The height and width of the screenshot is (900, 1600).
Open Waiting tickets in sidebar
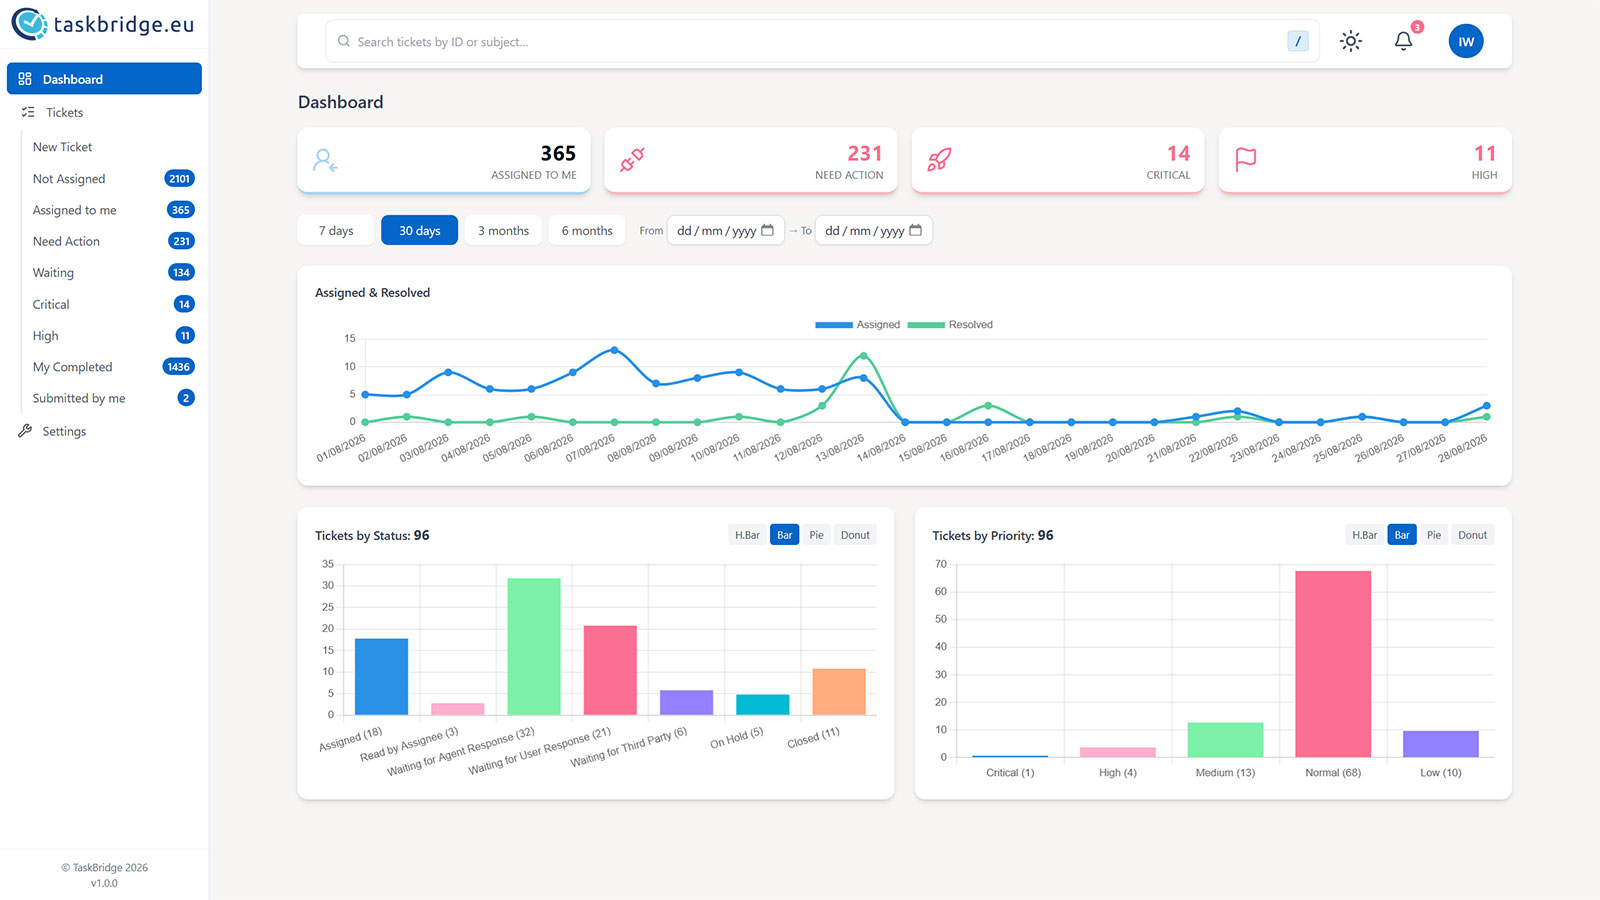click(x=111, y=272)
